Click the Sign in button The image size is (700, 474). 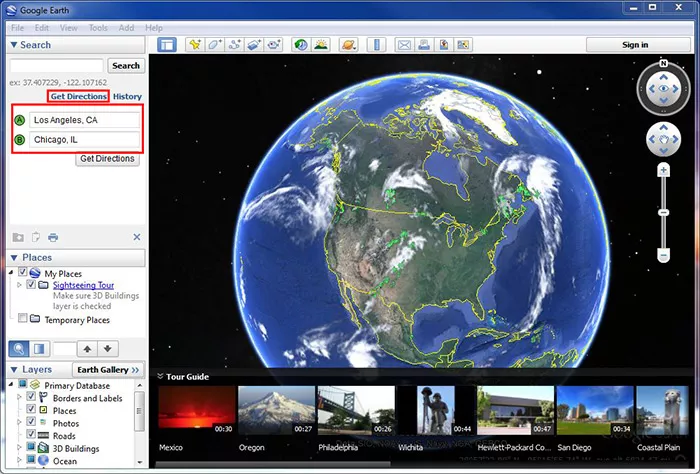coord(638,45)
